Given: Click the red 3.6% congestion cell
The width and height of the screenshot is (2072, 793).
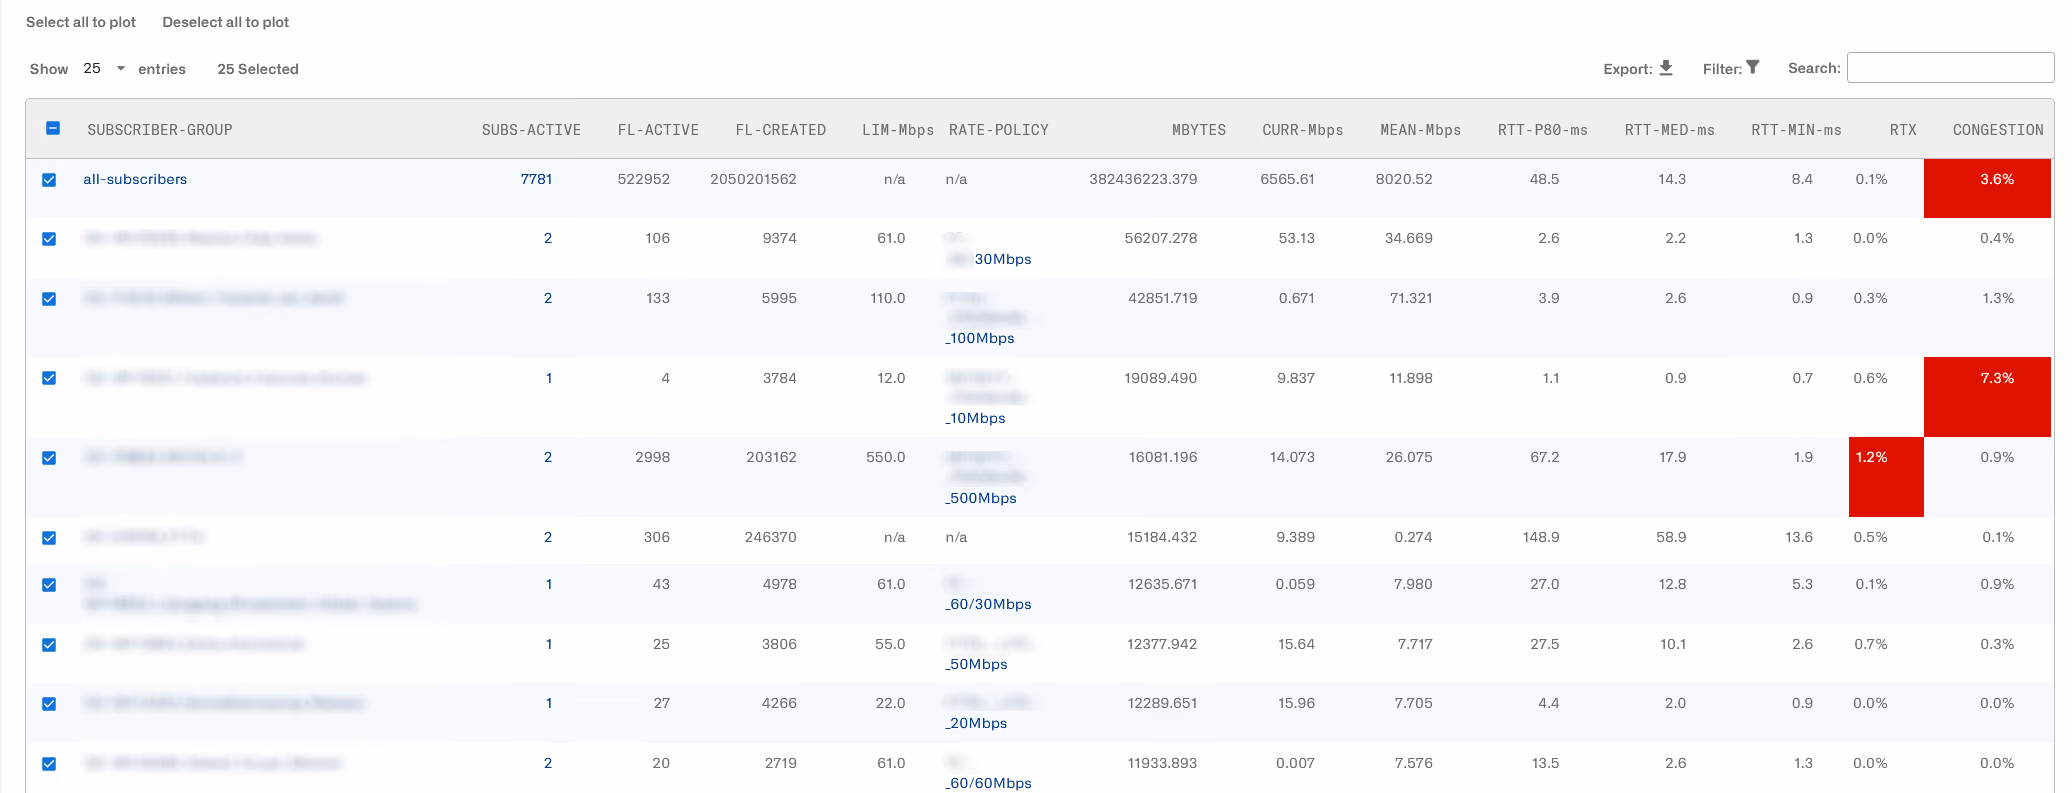Looking at the screenshot, I should (1987, 188).
